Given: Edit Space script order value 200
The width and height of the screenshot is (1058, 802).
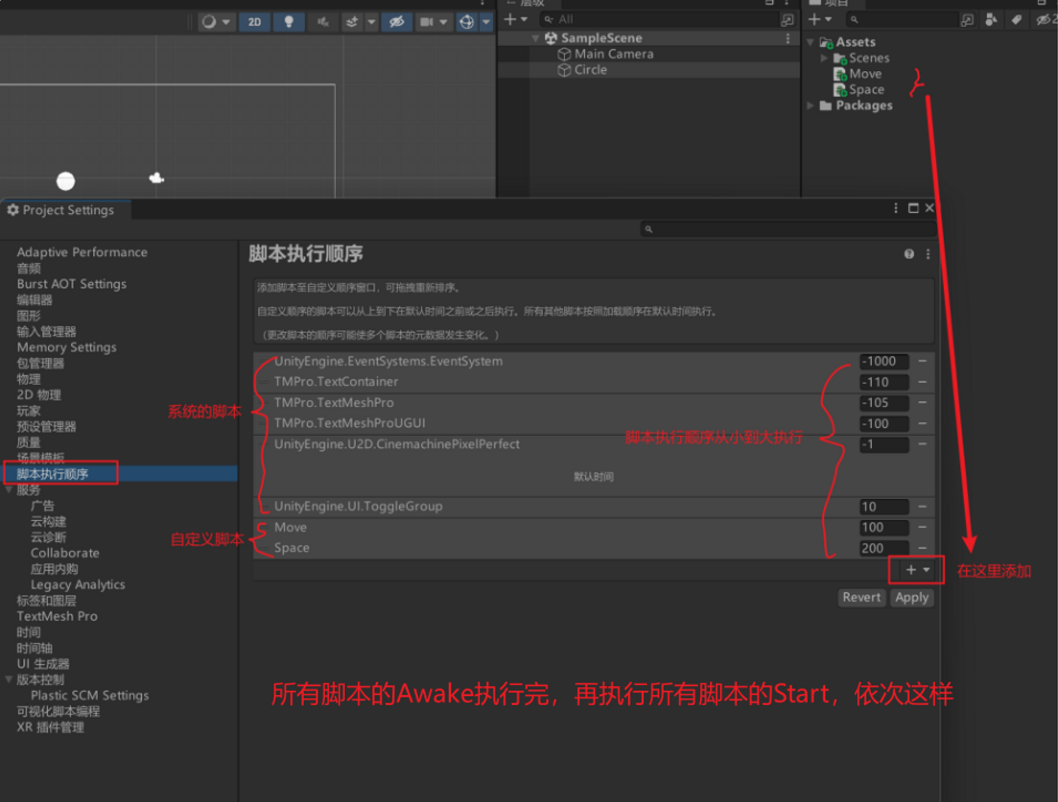Looking at the screenshot, I should click(x=884, y=548).
